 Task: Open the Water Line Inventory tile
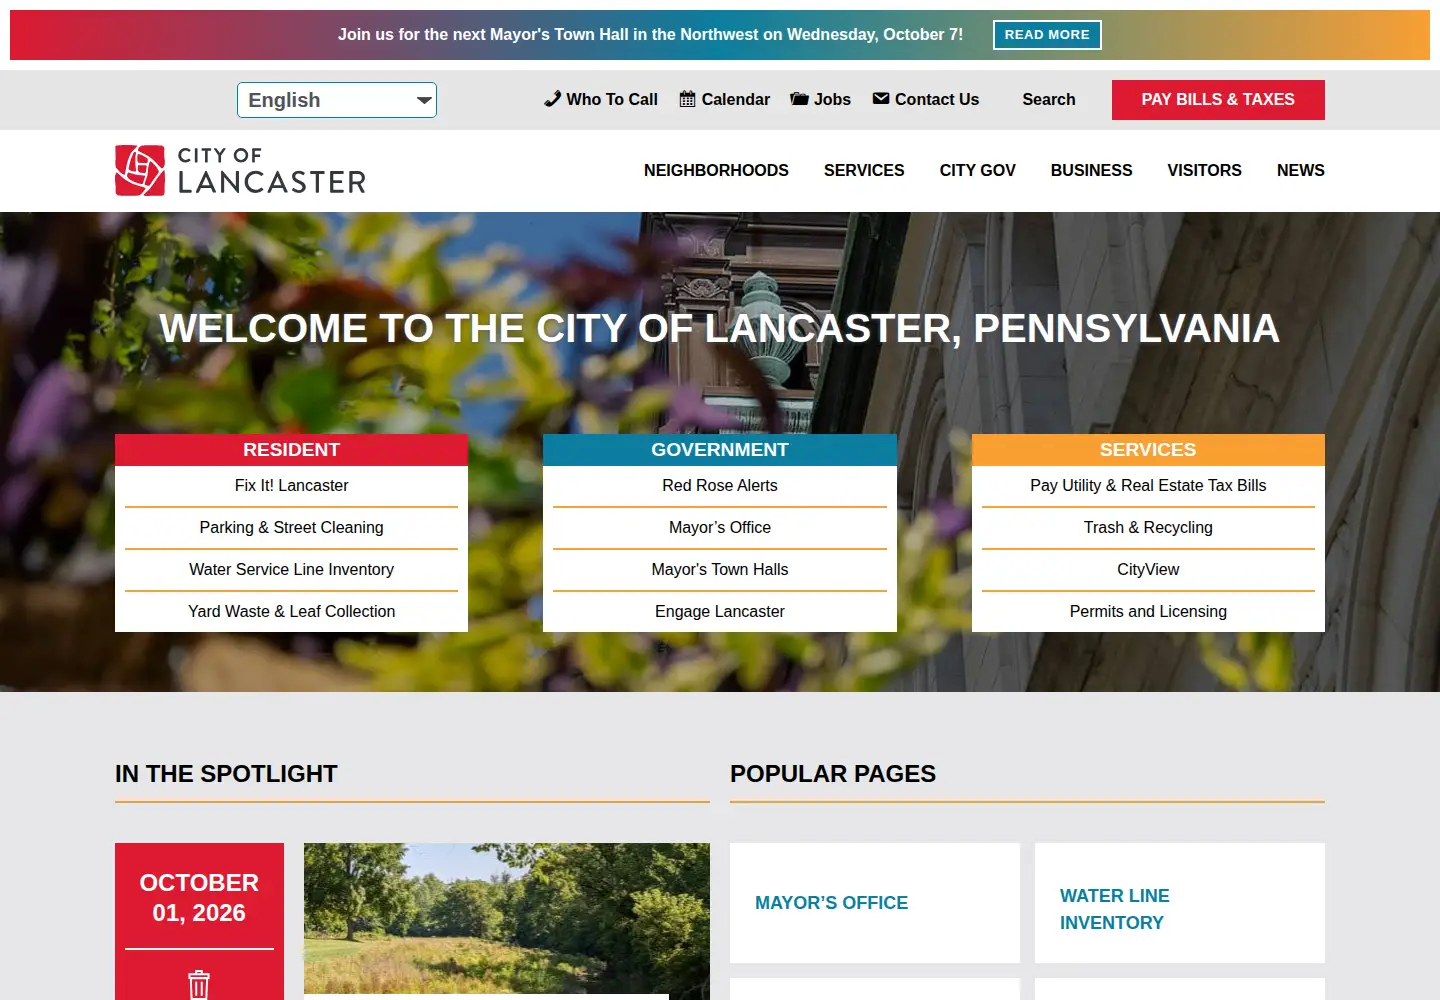click(x=1180, y=903)
